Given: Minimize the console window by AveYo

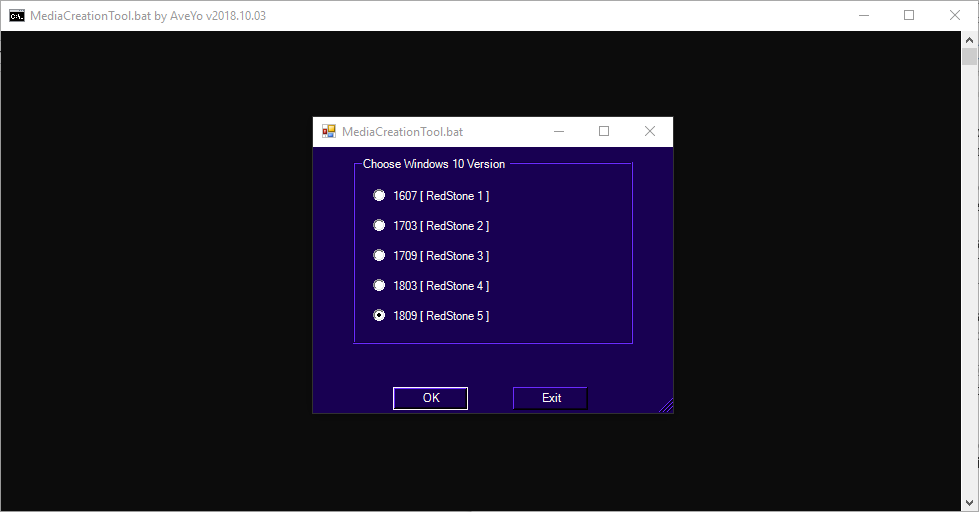Looking at the screenshot, I should pos(864,16).
